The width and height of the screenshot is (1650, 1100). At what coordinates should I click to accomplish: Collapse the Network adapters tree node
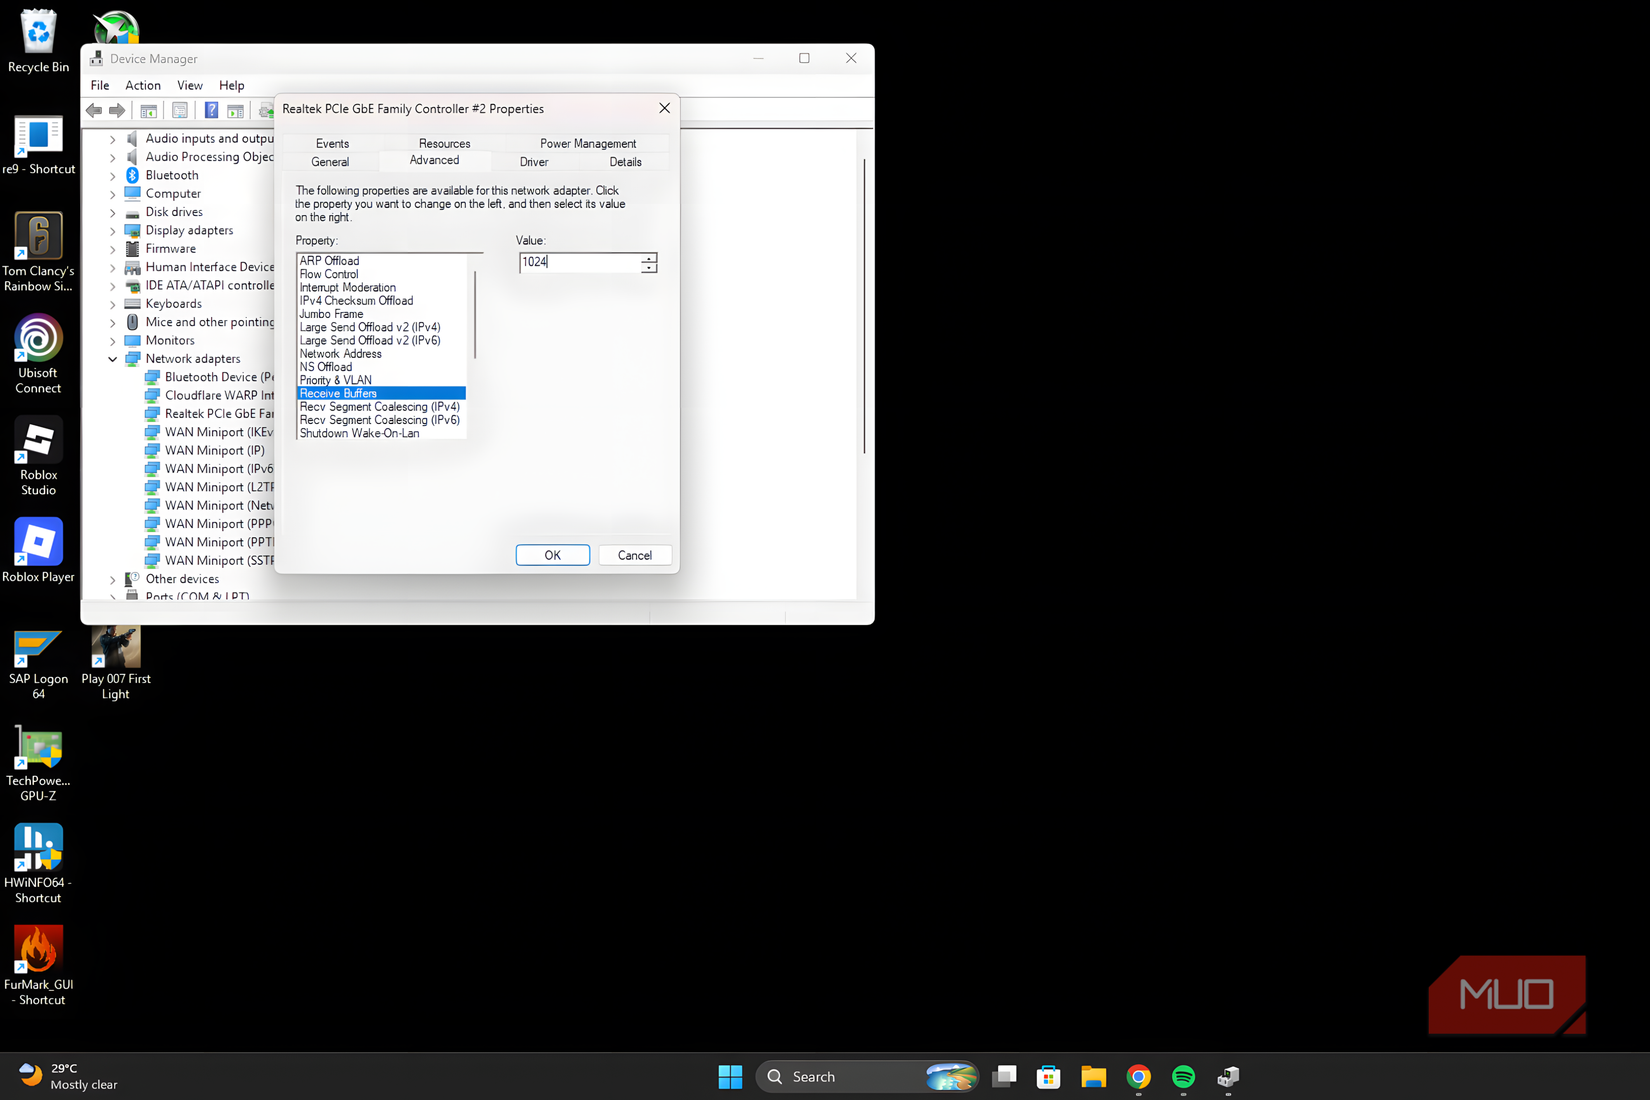[x=113, y=359]
